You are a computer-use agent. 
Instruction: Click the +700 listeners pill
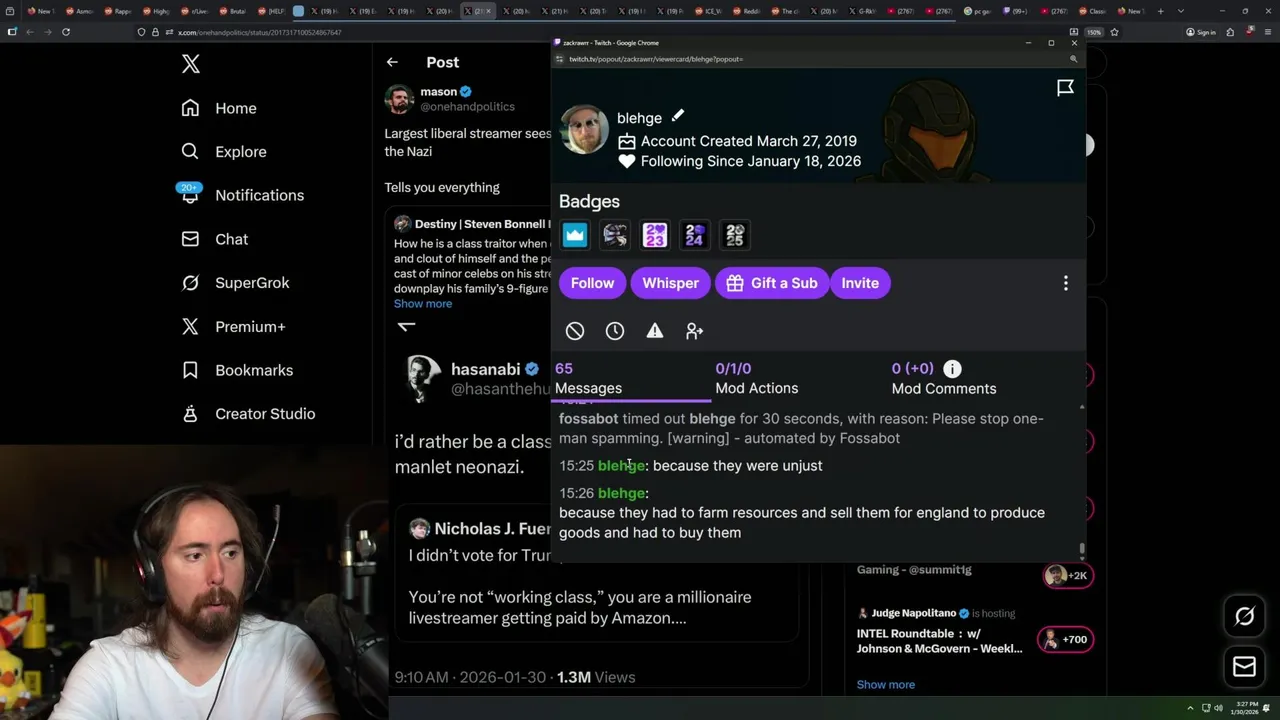point(1065,640)
